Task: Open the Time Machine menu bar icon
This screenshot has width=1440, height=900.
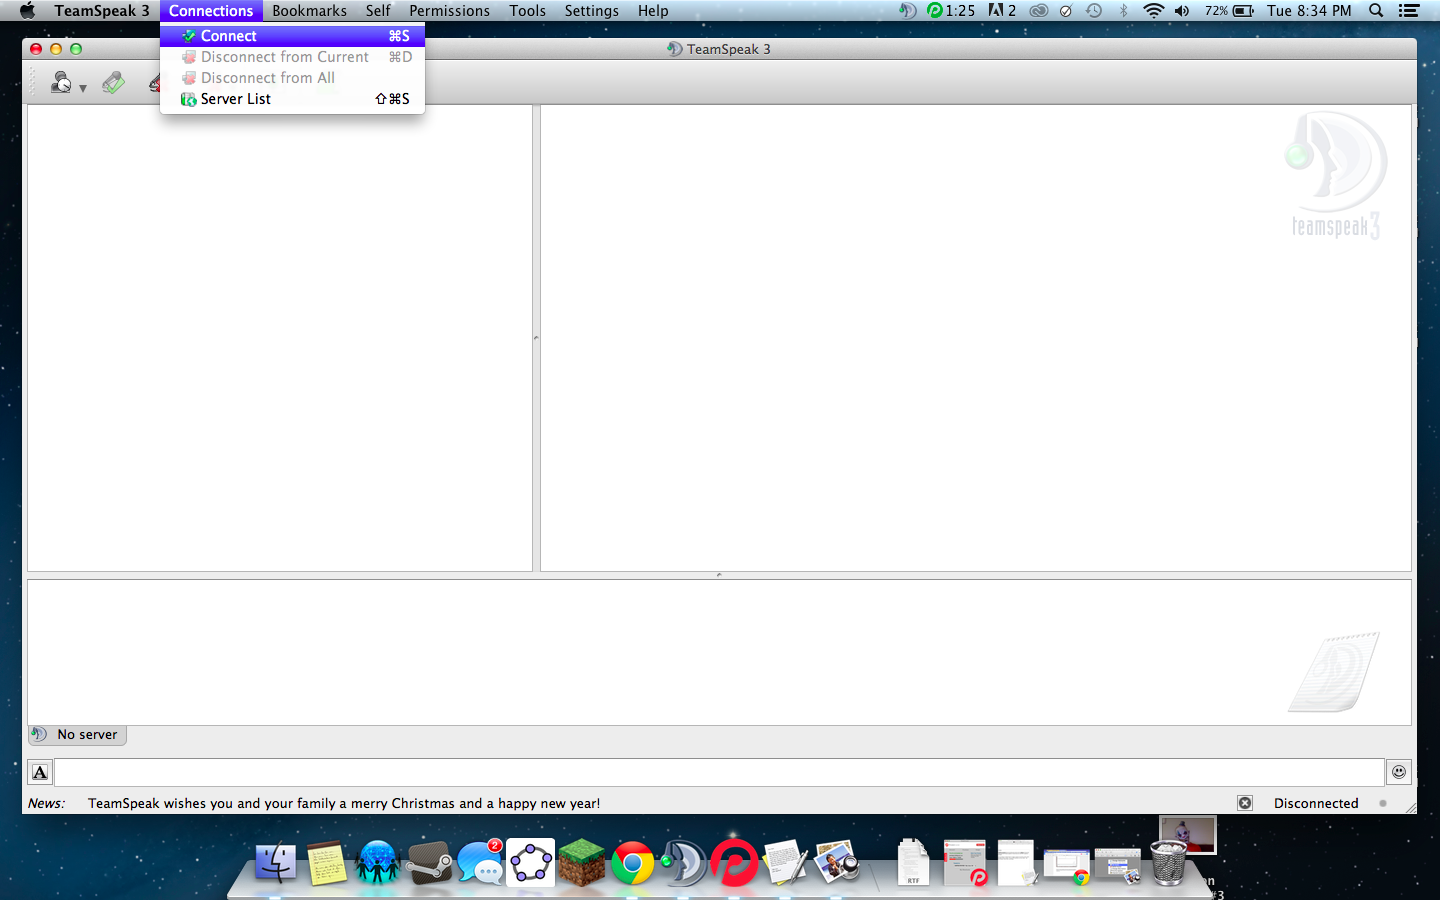Action: click(x=1094, y=11)
